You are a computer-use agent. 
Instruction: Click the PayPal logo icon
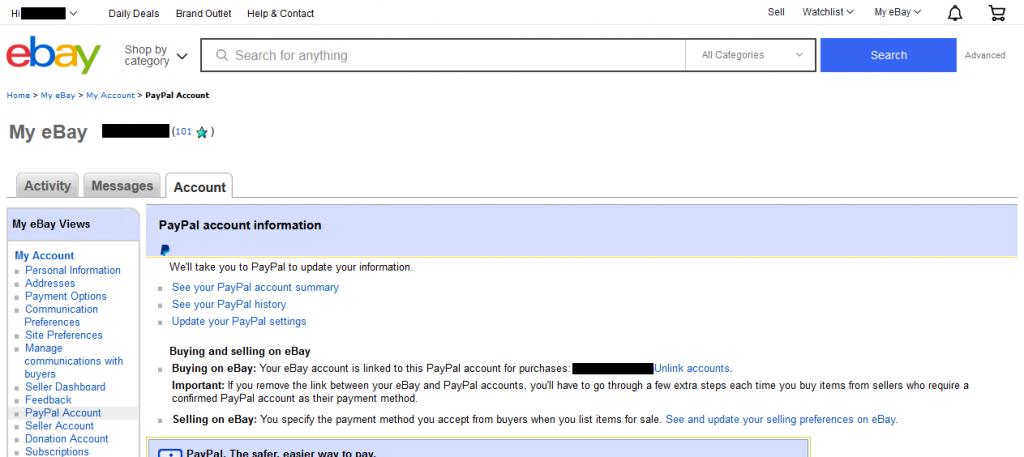(165, 251)
